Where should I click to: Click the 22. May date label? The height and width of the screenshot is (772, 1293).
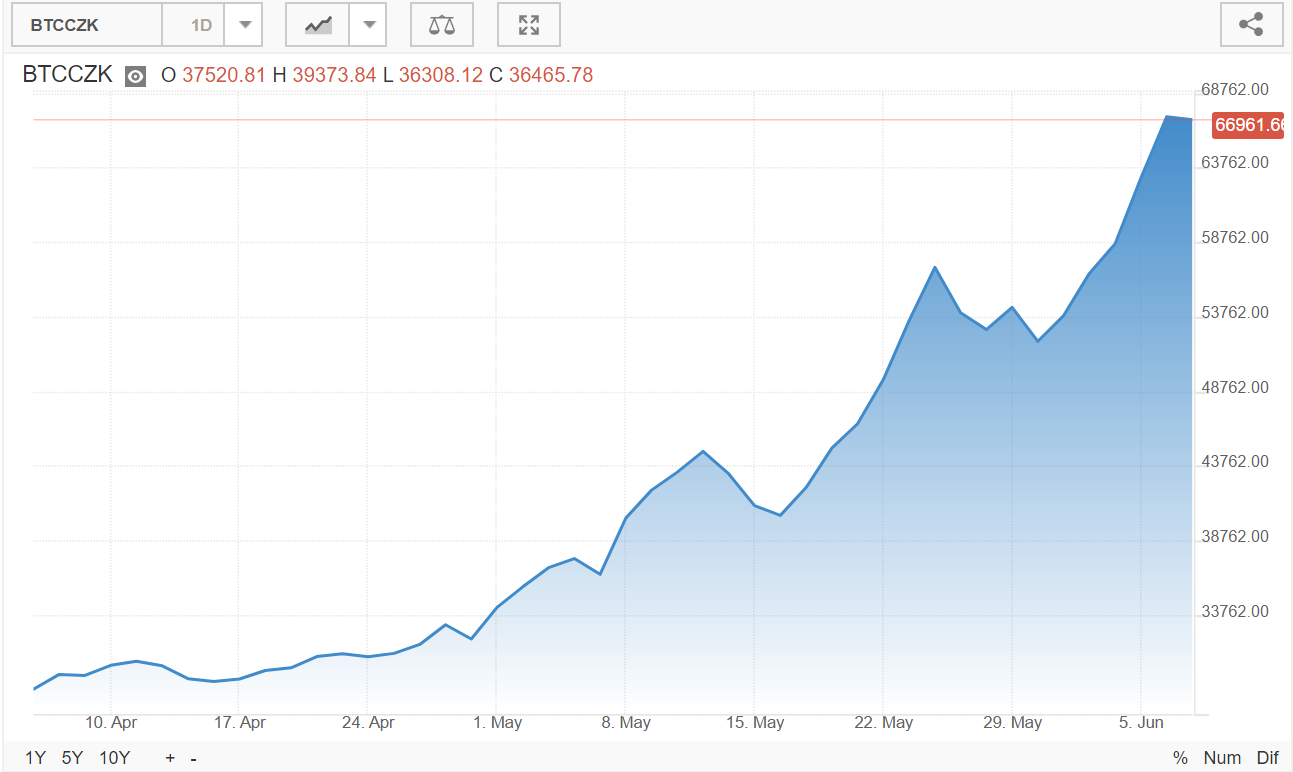pyautogui.click(x=883, y=722)
